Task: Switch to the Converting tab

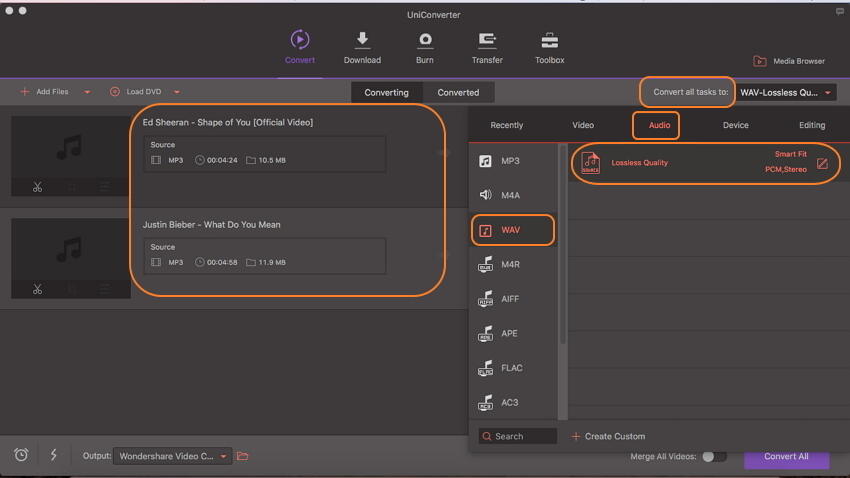Action: pyautogui.click(x=387, y=92)
